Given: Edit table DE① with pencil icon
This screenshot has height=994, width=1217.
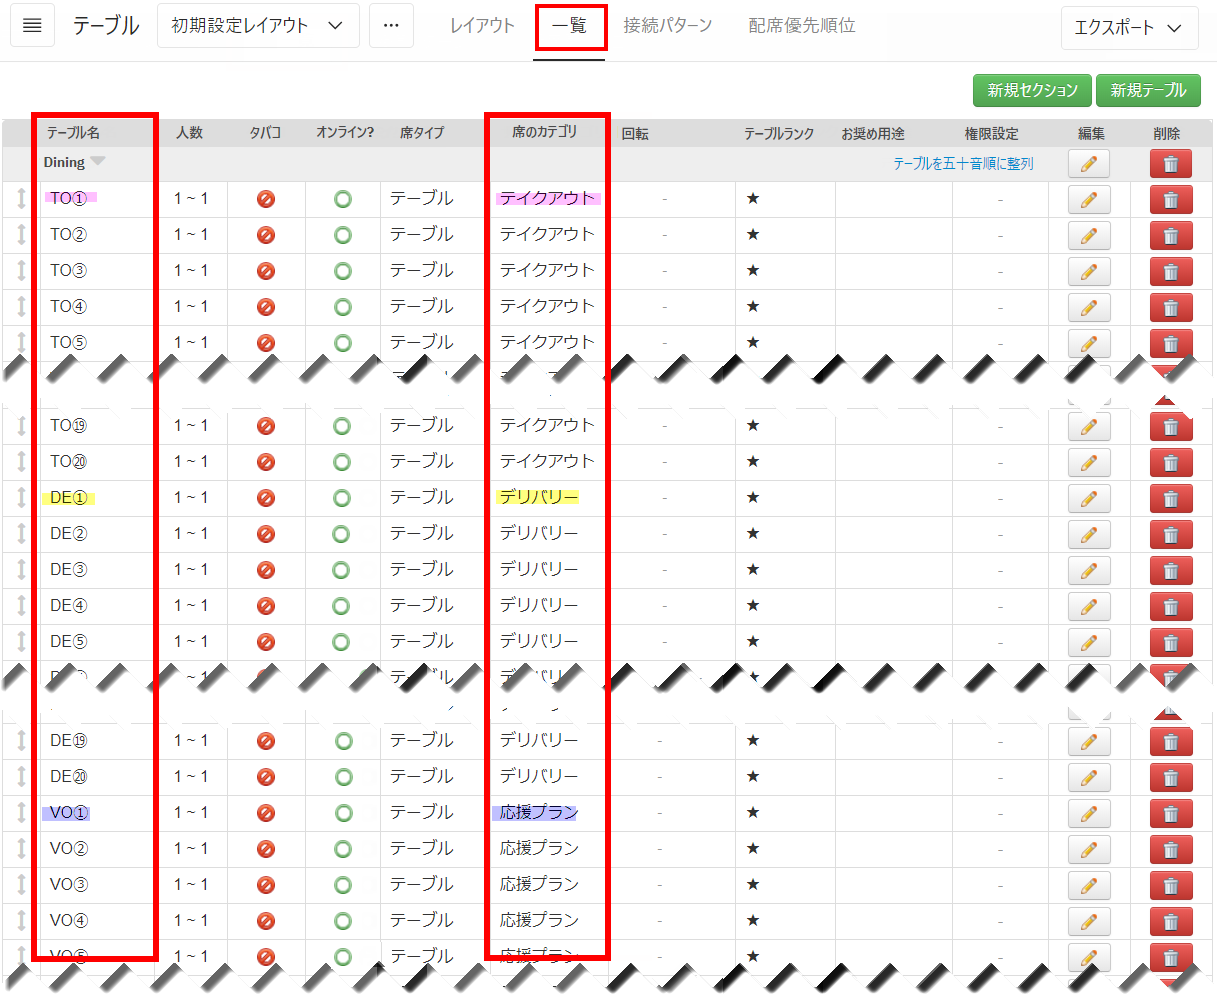Looking at the screenshot, I should pyautogui.click(x=1089, y=499).
